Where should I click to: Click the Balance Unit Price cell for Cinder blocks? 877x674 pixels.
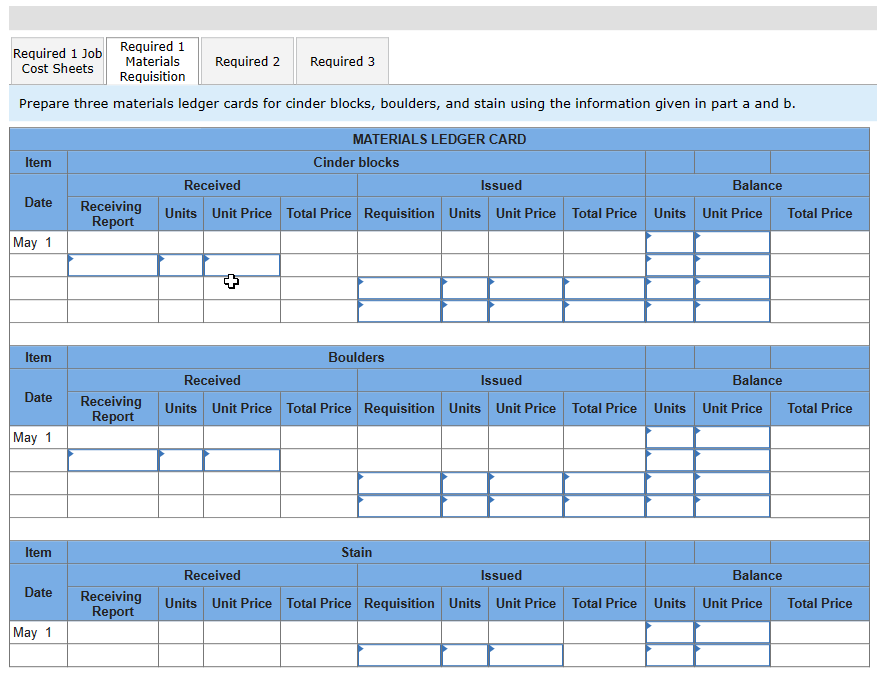(731, 241)
